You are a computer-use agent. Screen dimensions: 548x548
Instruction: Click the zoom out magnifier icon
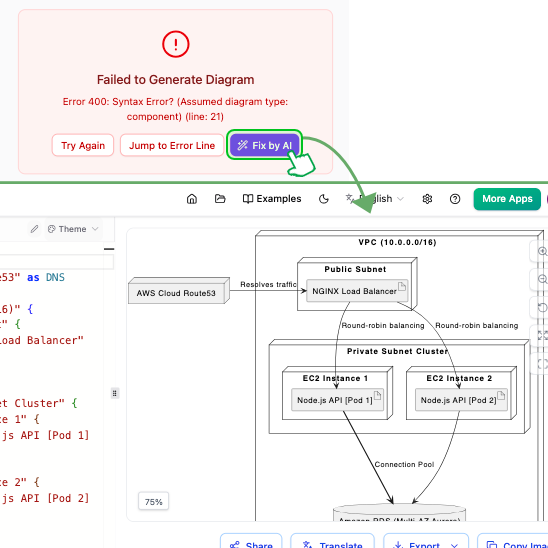click(542, 279)
